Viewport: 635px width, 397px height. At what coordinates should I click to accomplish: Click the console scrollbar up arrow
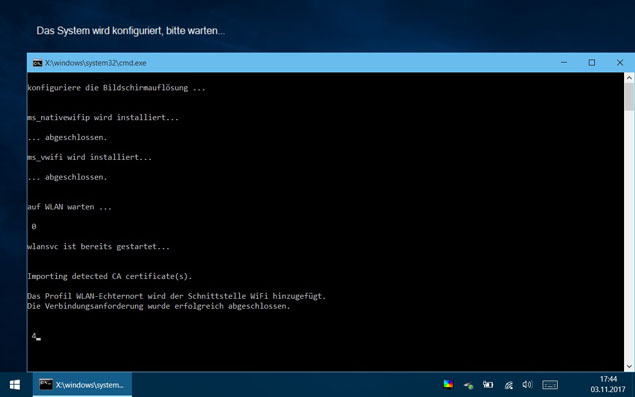pos(629,77)
